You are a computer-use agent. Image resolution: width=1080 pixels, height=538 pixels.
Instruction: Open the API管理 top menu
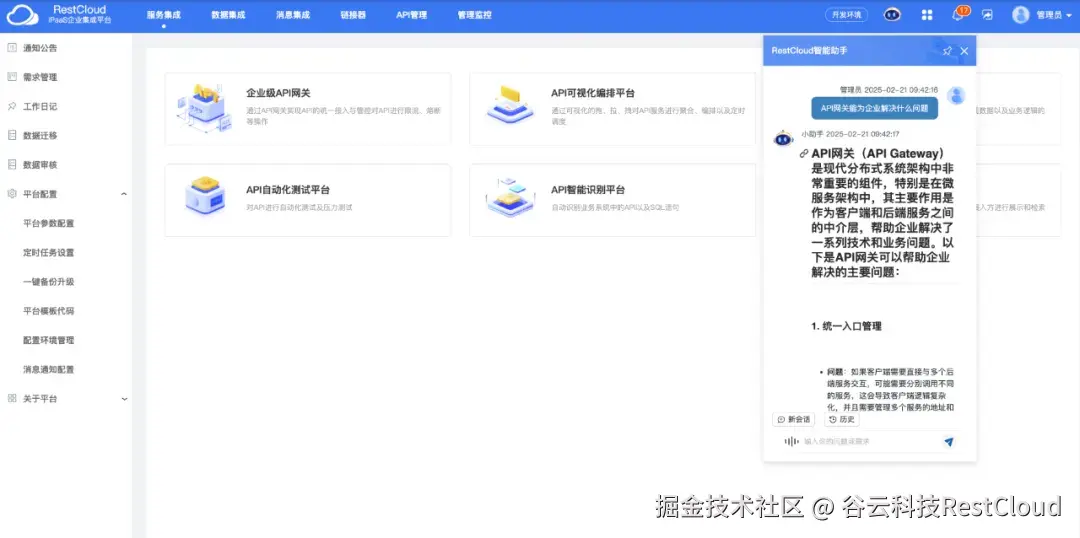tap(411, 14)
